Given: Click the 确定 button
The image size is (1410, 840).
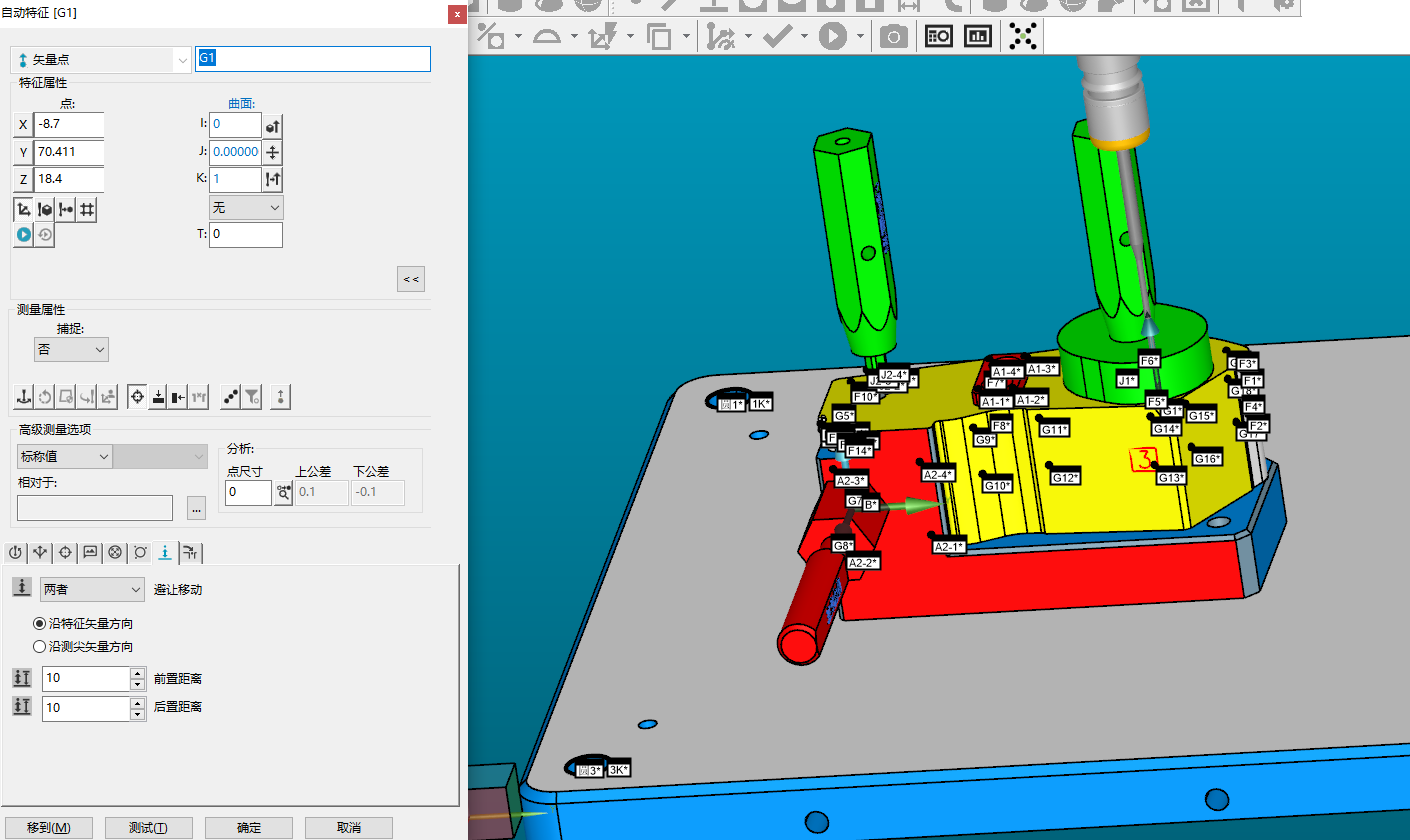Looking at the screenshot, I should 248,827.
